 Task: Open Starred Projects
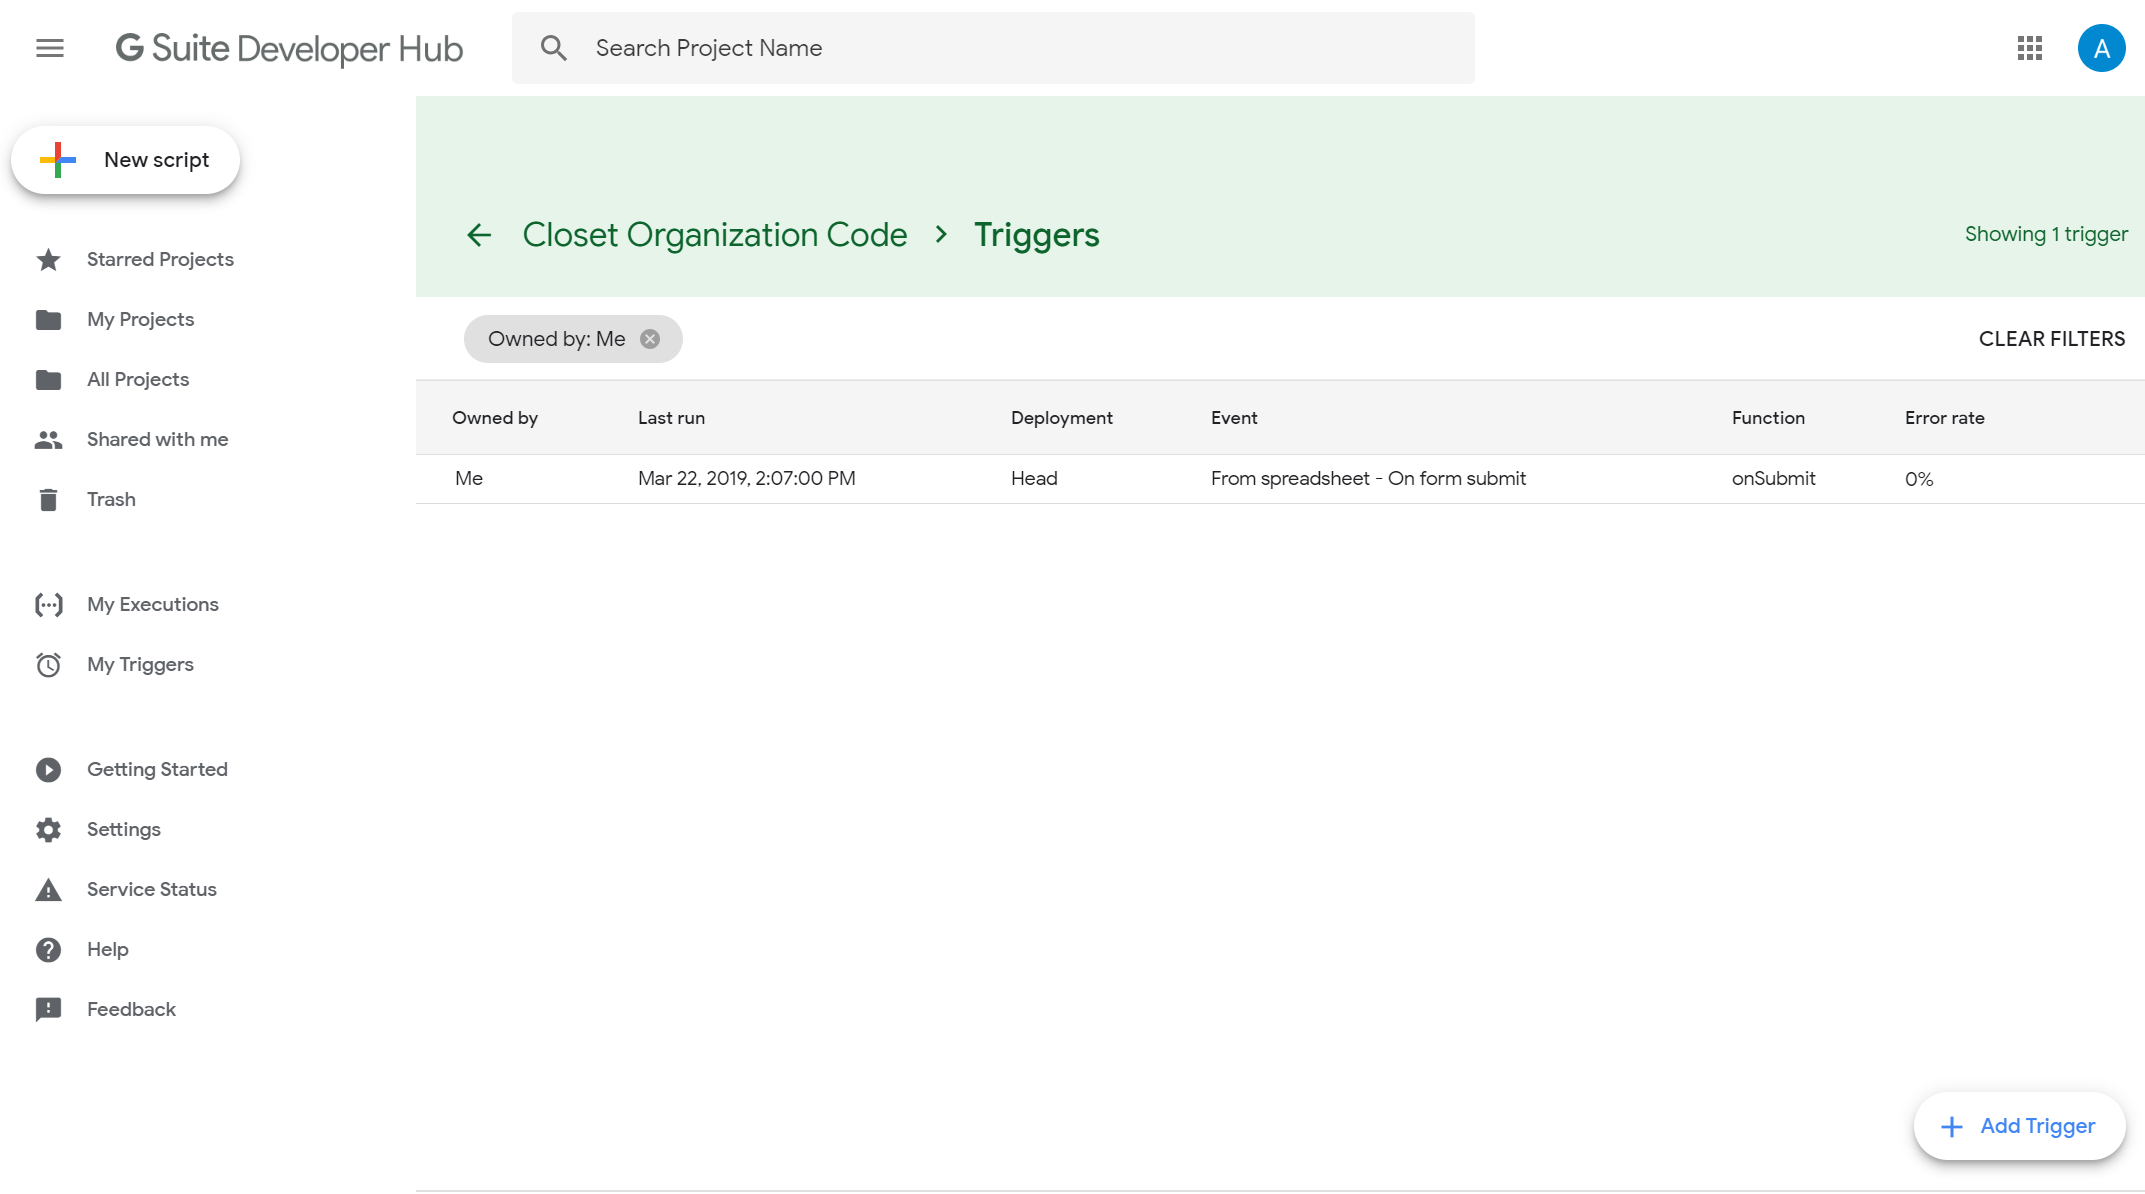[160, 259]
